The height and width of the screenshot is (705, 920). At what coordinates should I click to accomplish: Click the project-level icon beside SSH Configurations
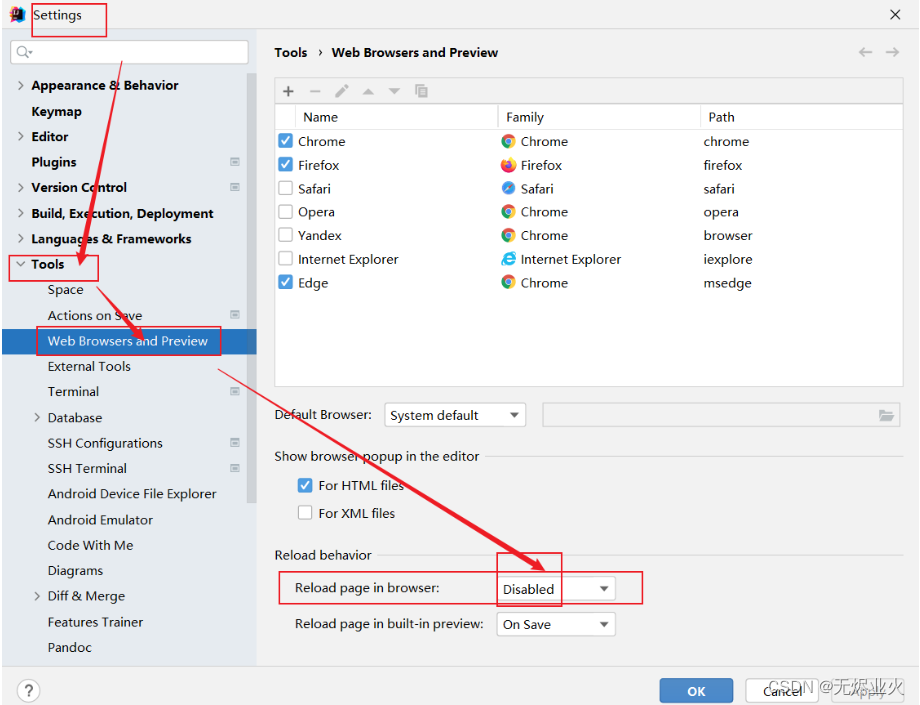235,443
